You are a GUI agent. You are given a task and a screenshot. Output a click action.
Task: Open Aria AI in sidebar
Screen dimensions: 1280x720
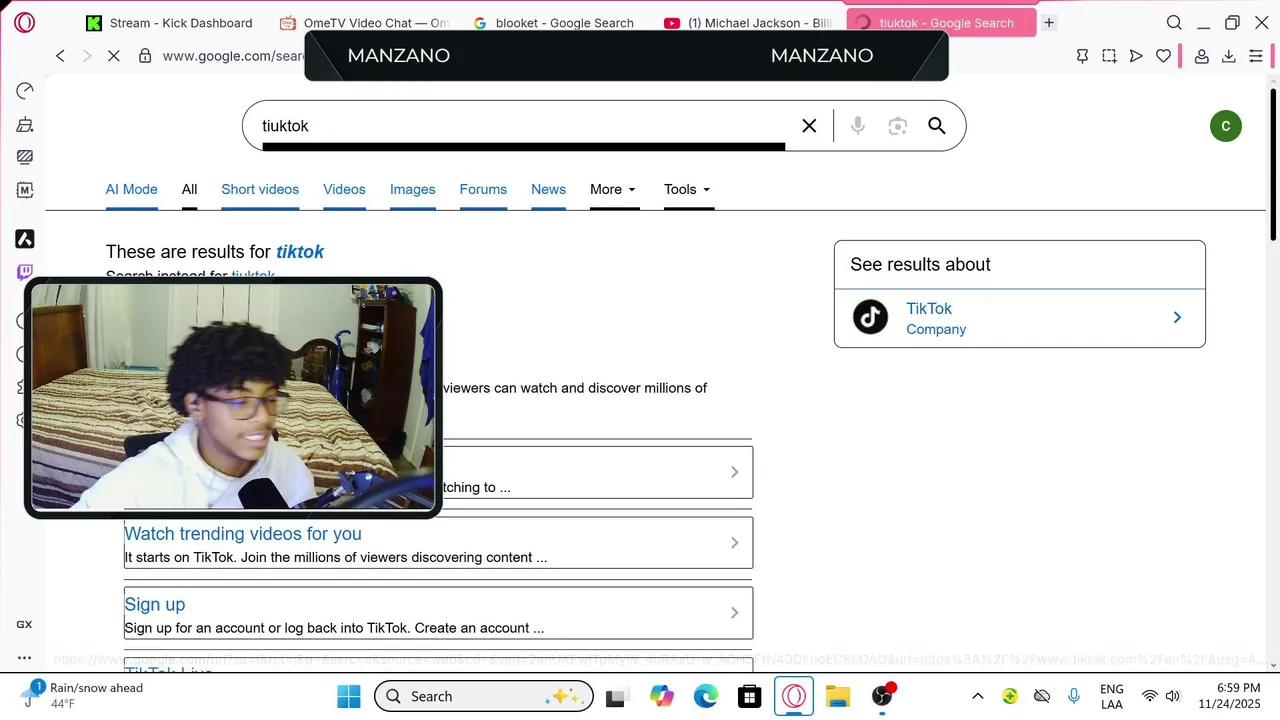(x=25, y=239)
